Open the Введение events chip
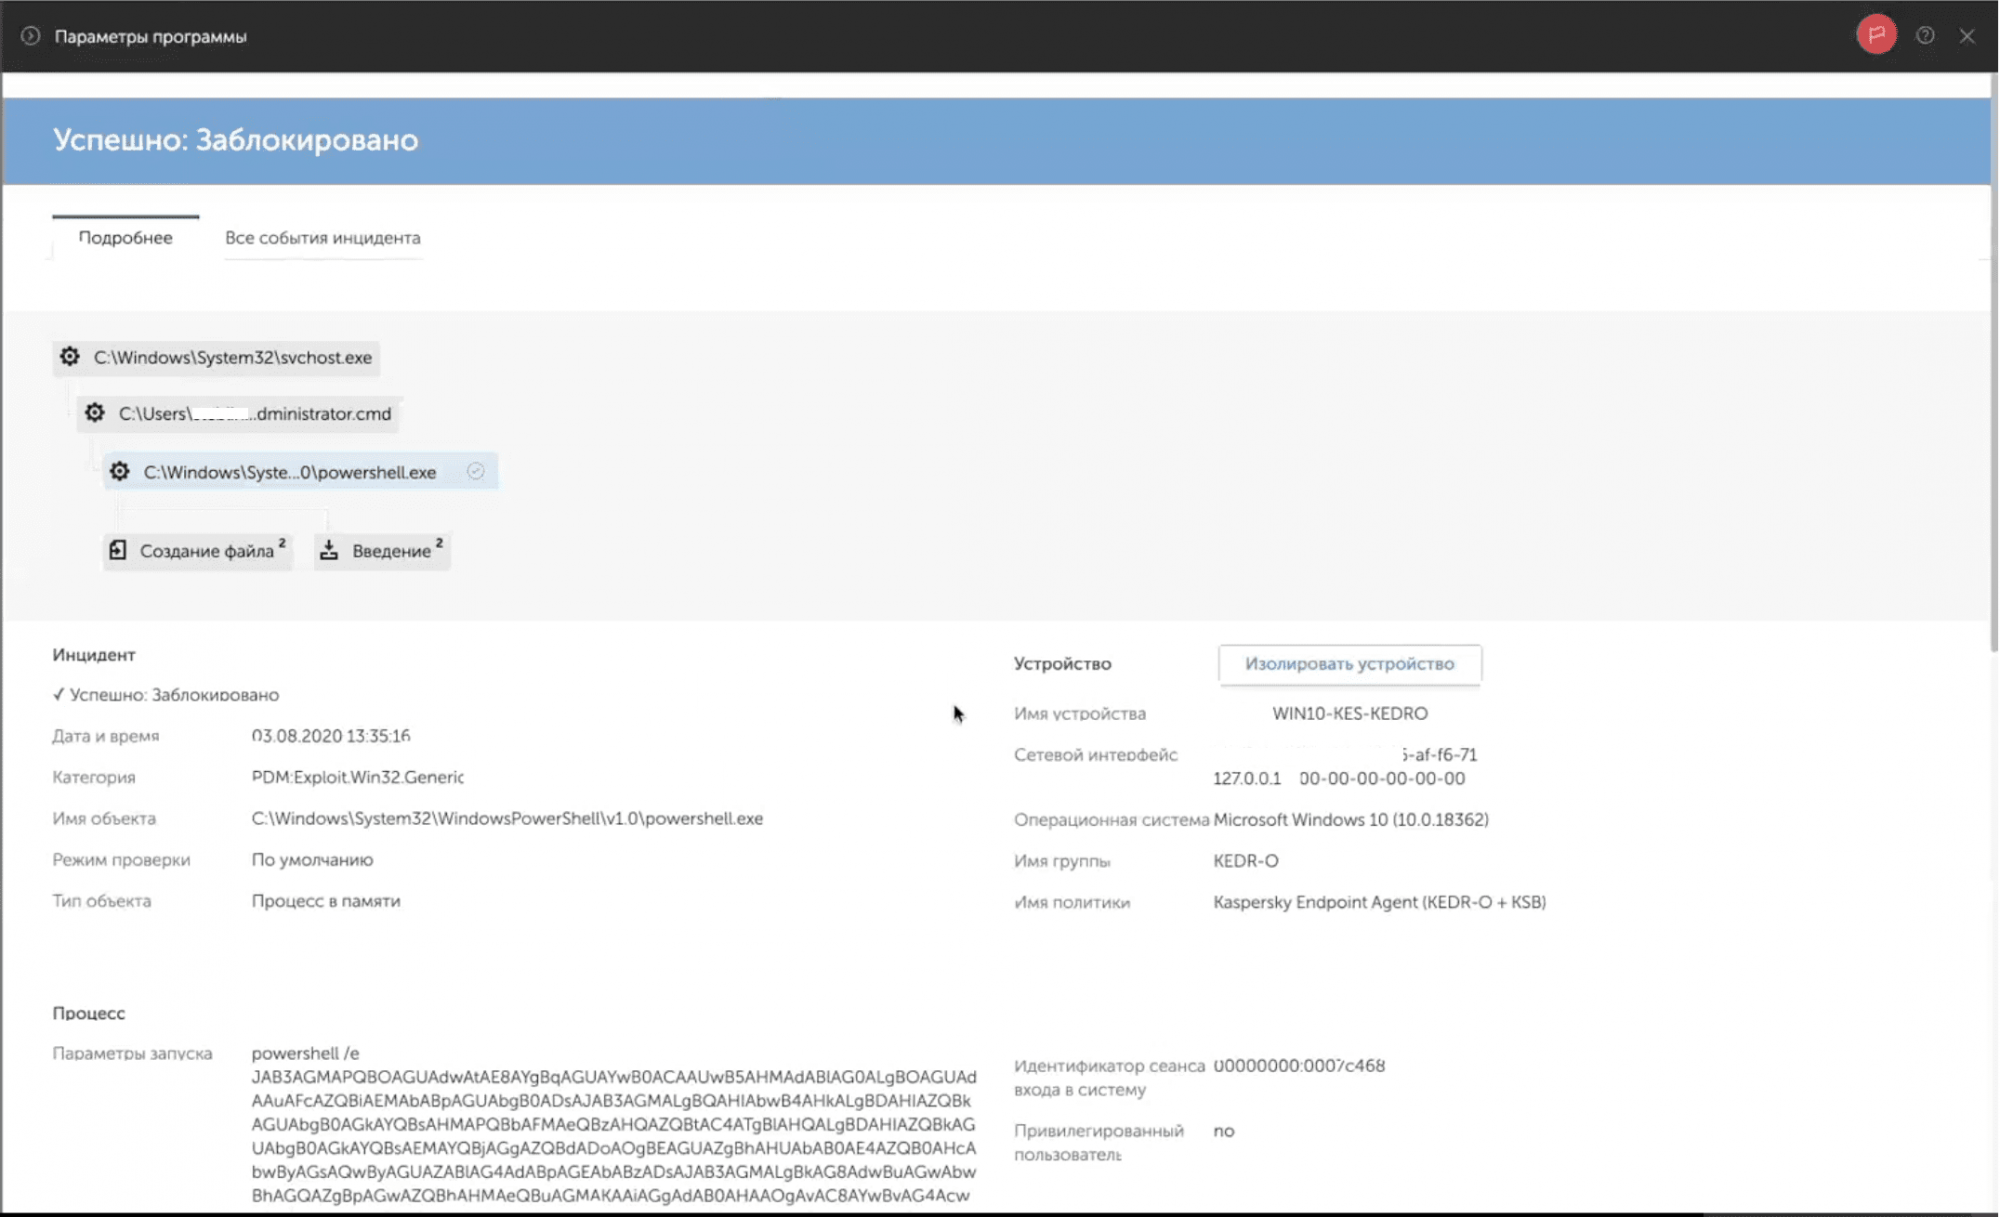Viewport: 2000px width, 1217px height. [391, 551]
